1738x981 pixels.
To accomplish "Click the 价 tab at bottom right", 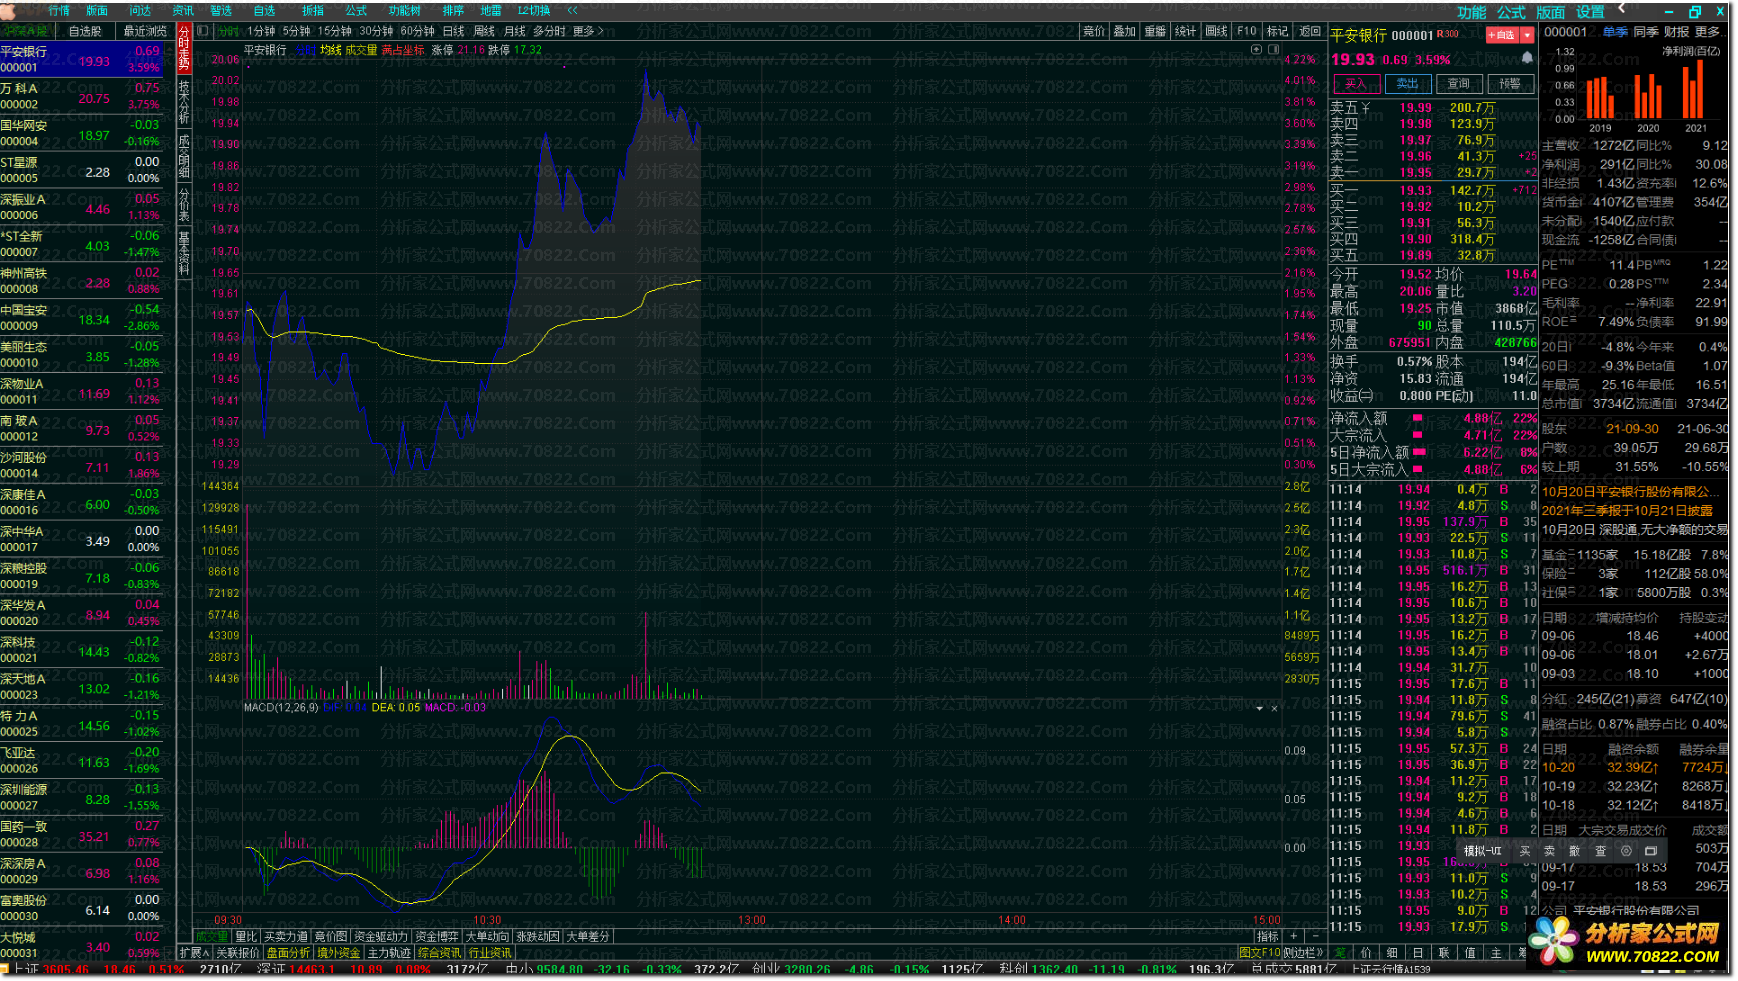I will (x=1366, y=953).
